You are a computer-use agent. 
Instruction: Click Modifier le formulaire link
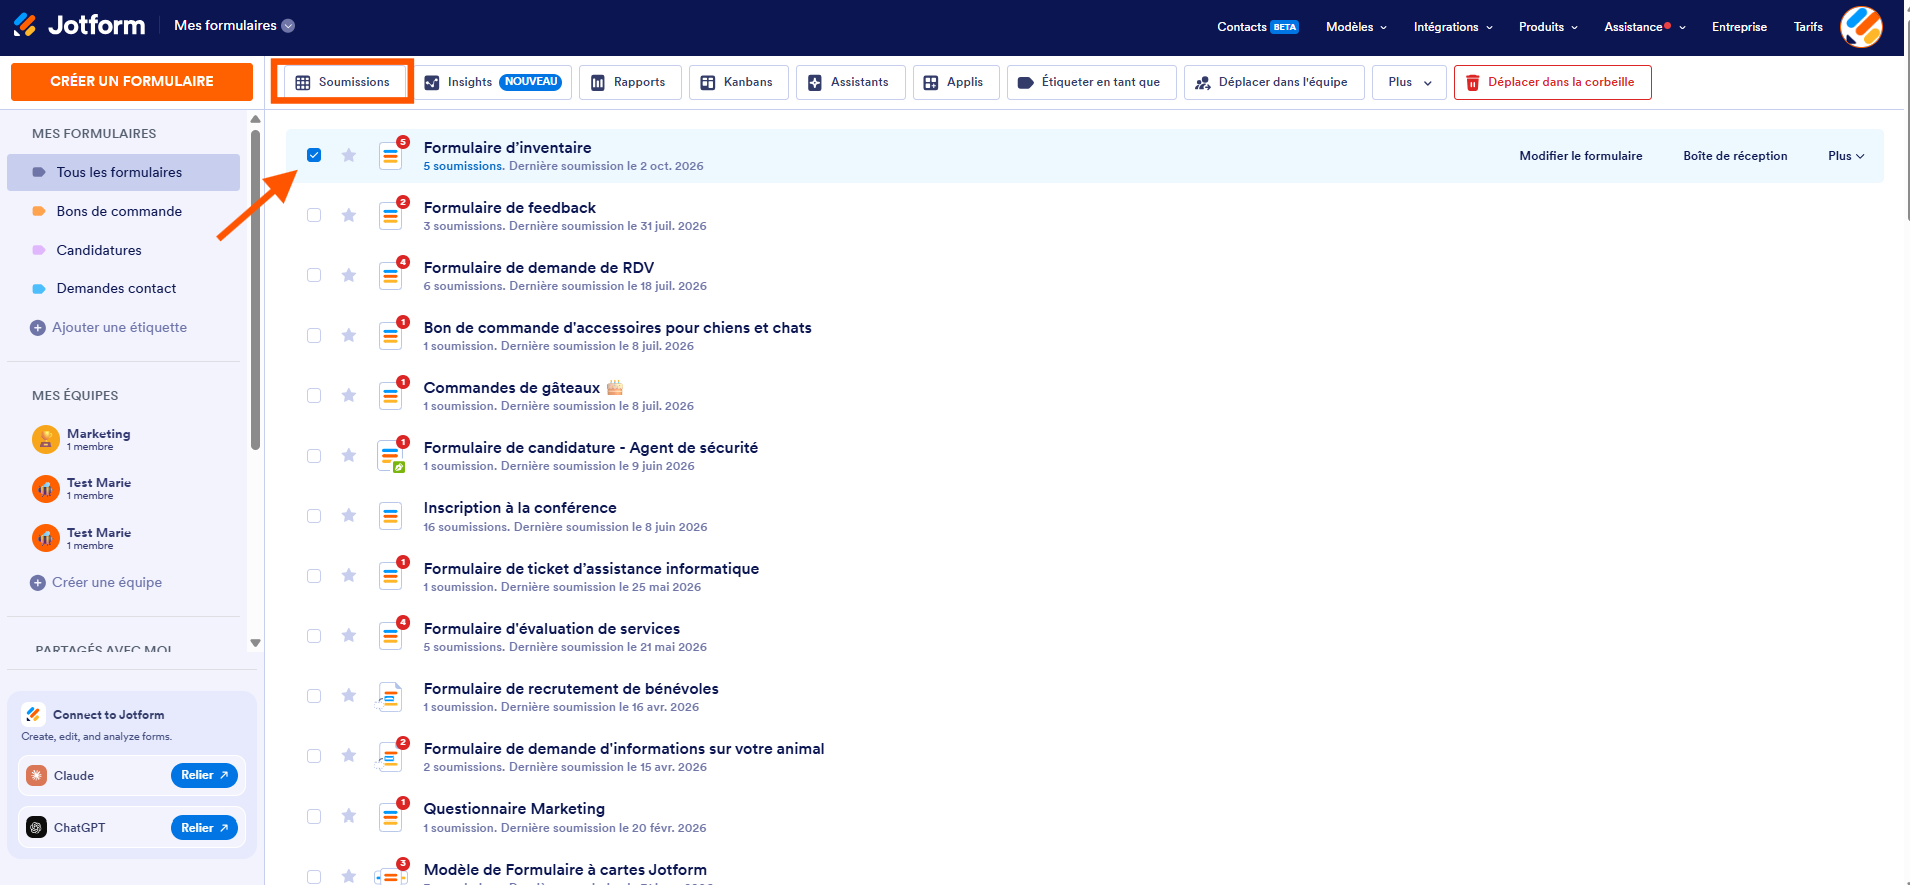click(1581, 156)
